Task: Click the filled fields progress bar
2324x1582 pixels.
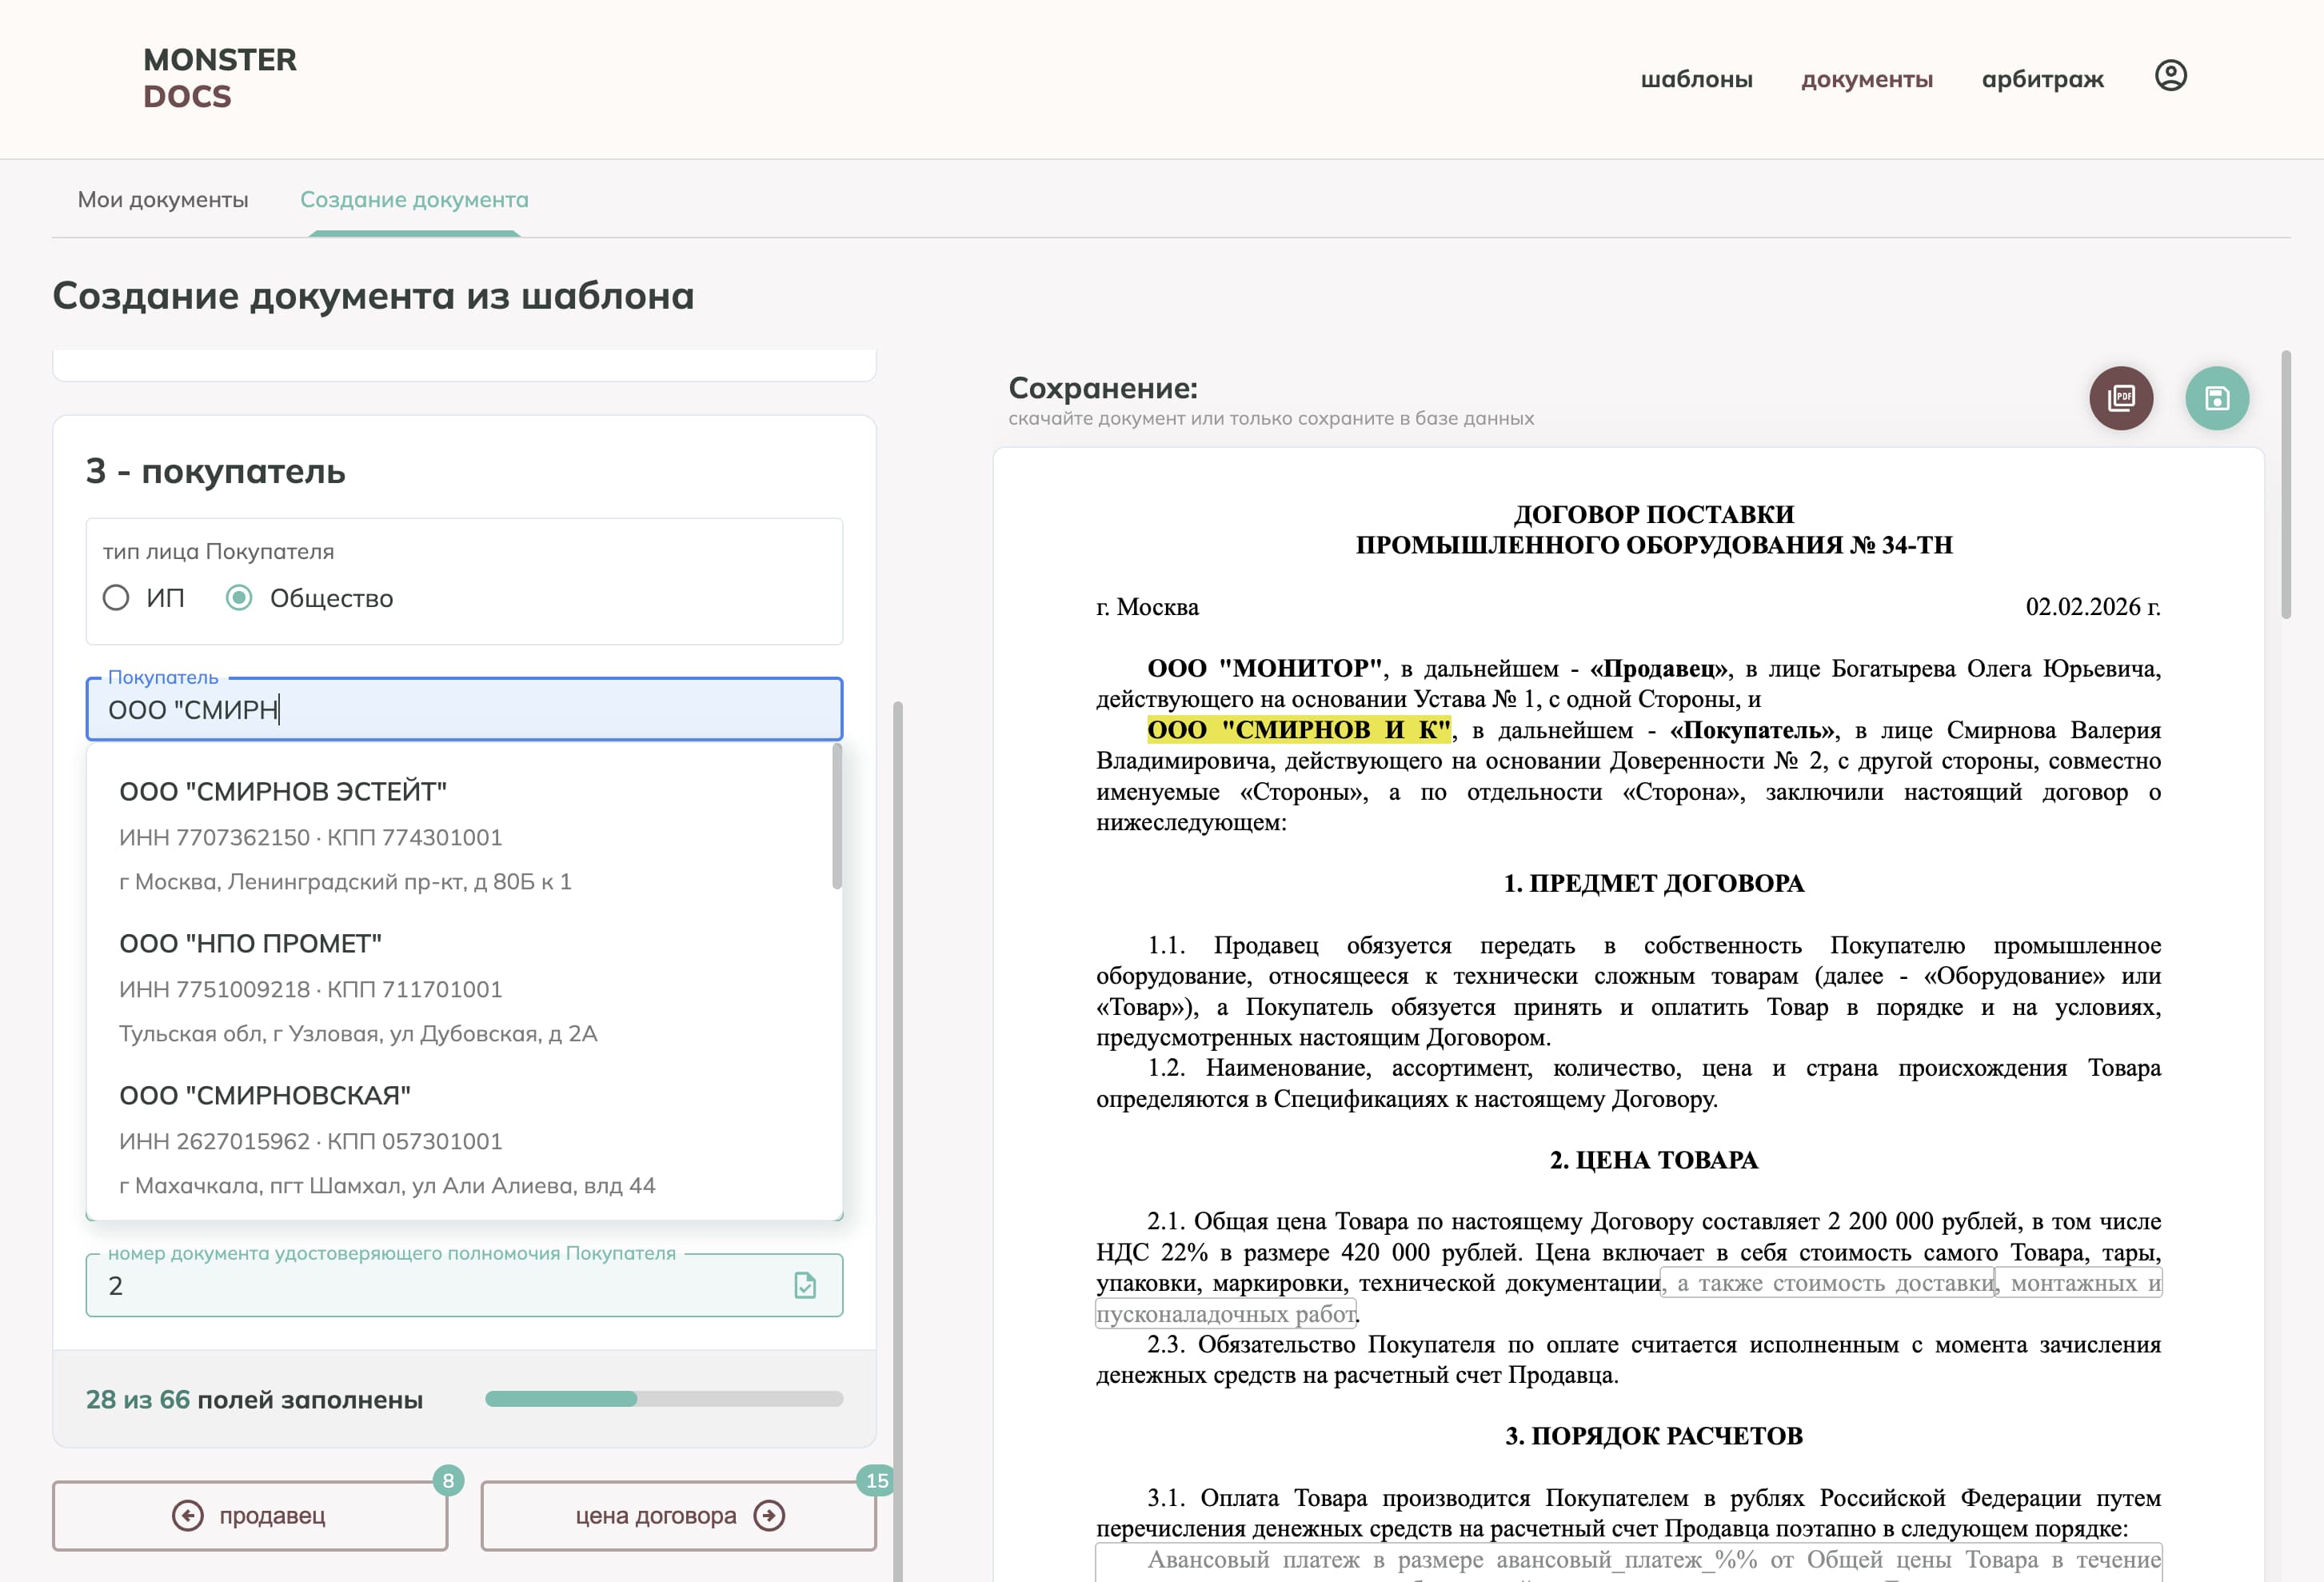Action: click(x=664, y=1399)
